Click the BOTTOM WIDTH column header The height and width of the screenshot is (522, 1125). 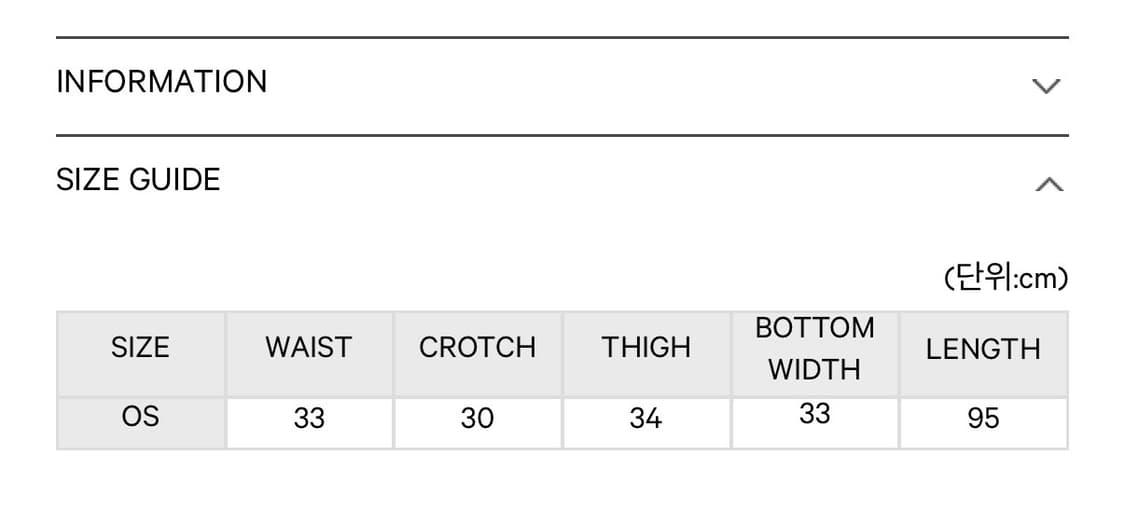[814, 349]
